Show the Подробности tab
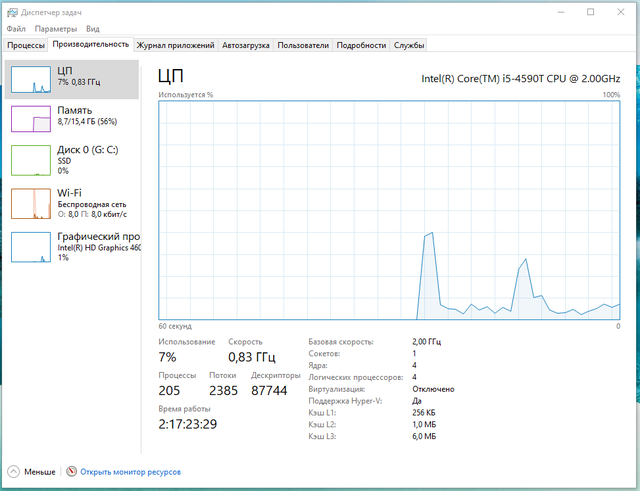 click(361, 45)
